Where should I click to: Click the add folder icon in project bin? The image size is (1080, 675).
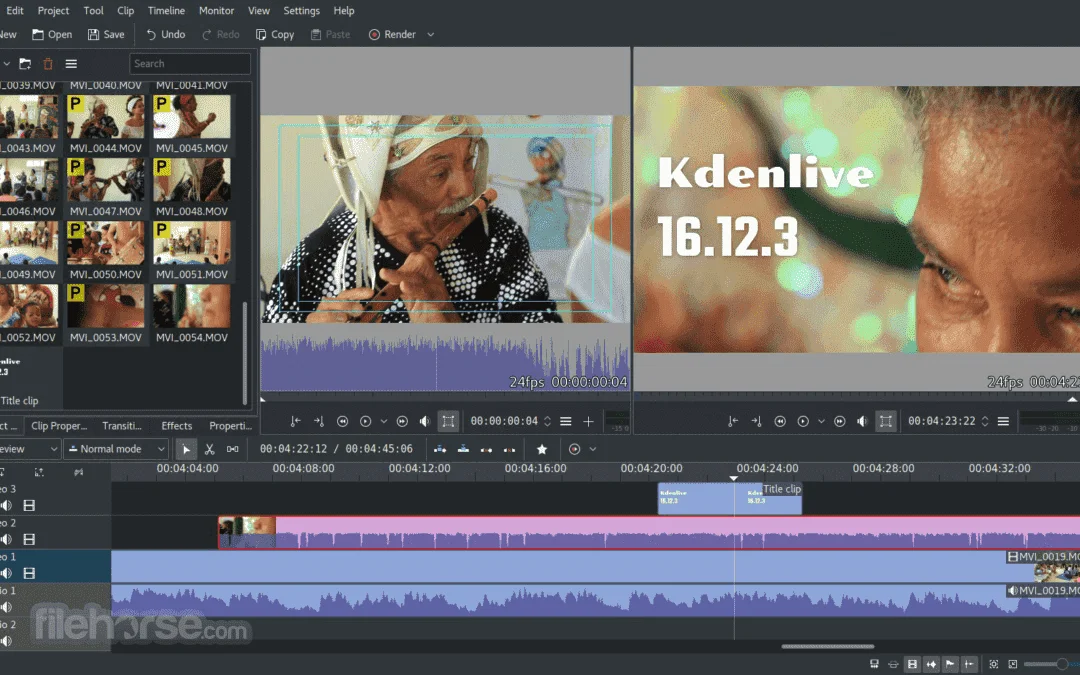coord(25,63)
